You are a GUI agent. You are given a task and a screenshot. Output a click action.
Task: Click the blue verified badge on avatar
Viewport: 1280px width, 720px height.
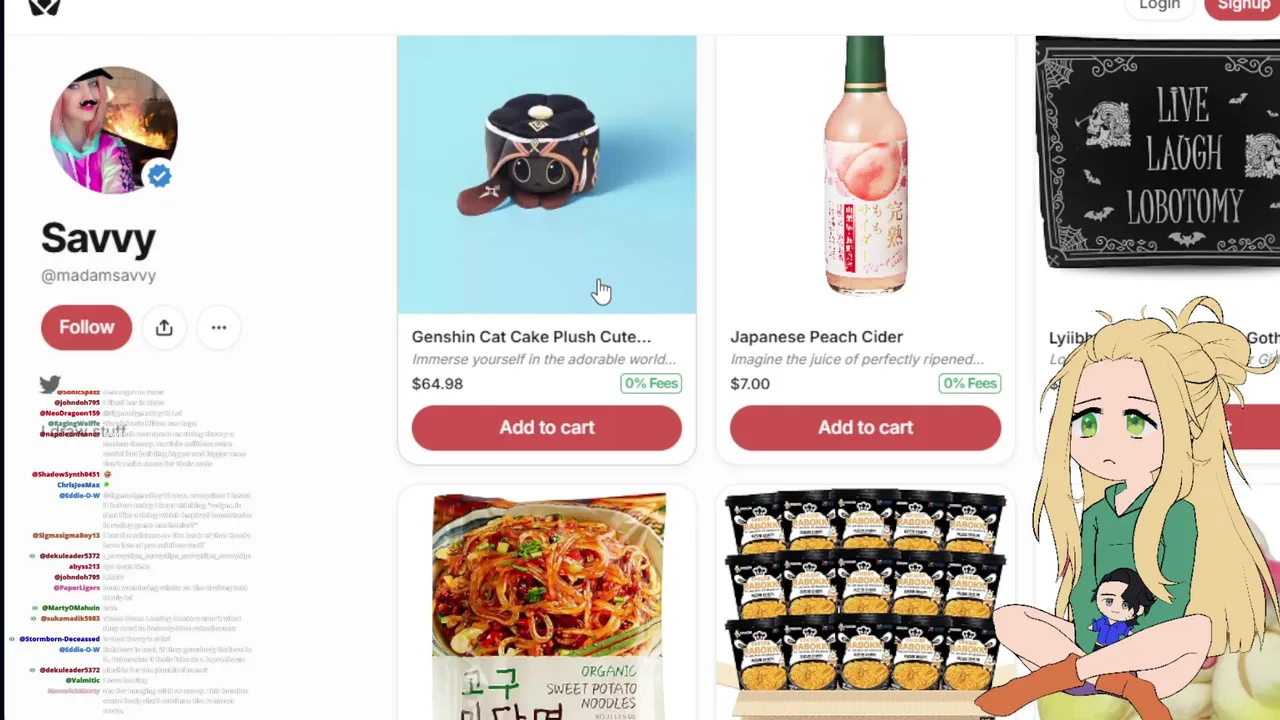click(159, 176)
